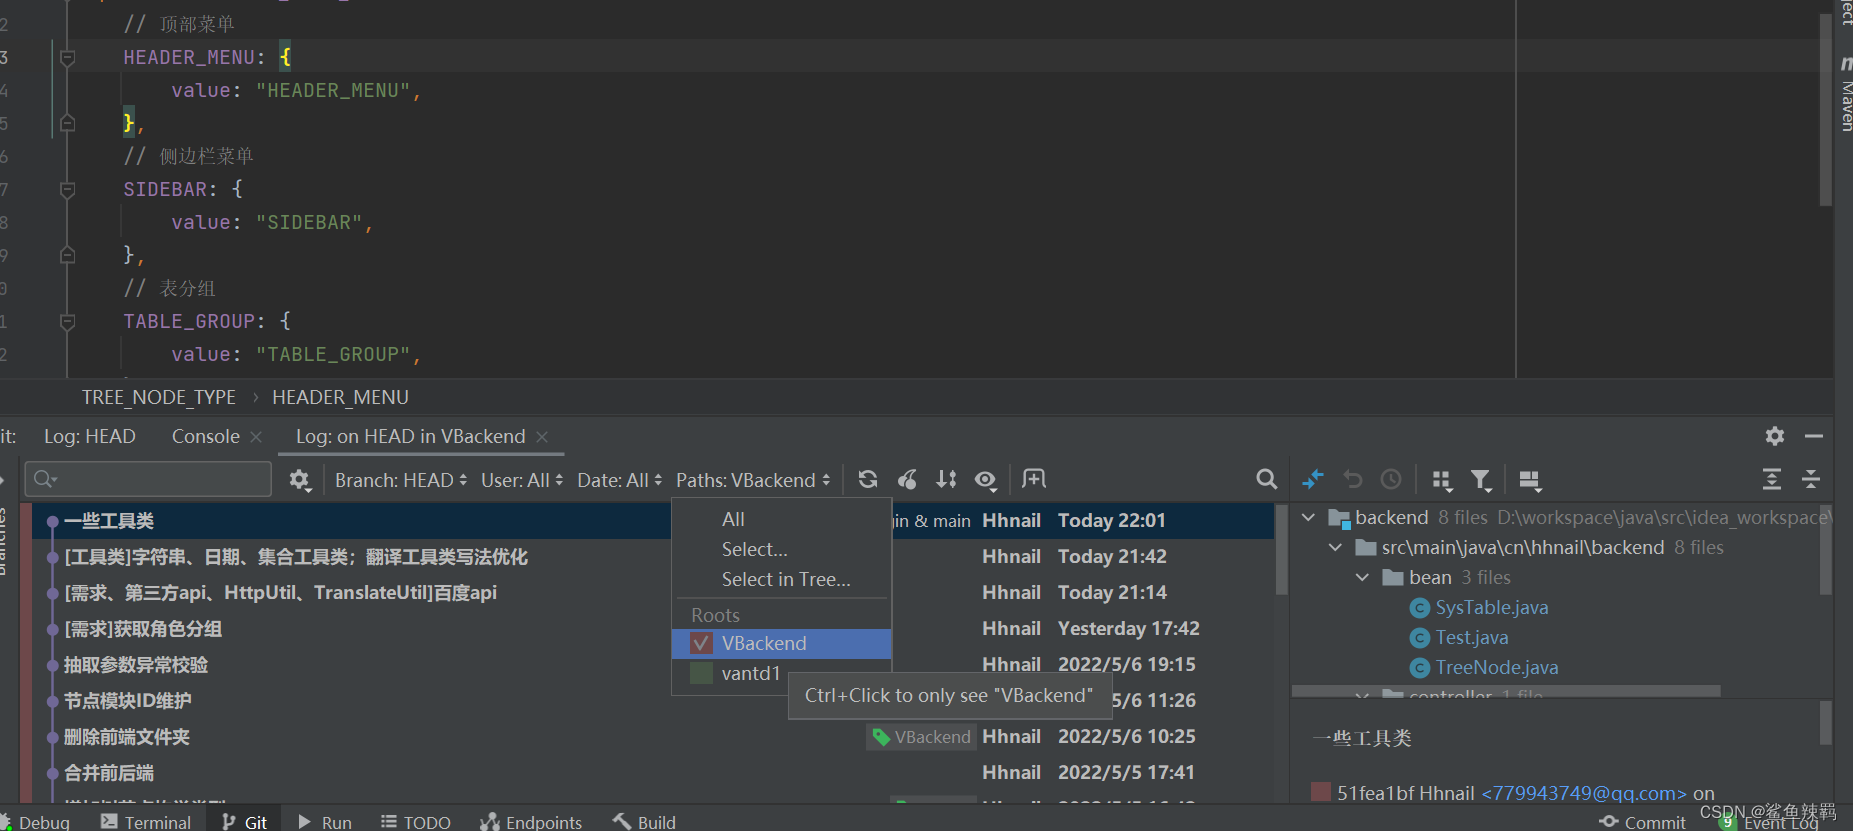Image resolution: width=1853 pixels, height=831 pixels.
Task: Open the eye View Options menu
Action: click(x=986, y=480)
